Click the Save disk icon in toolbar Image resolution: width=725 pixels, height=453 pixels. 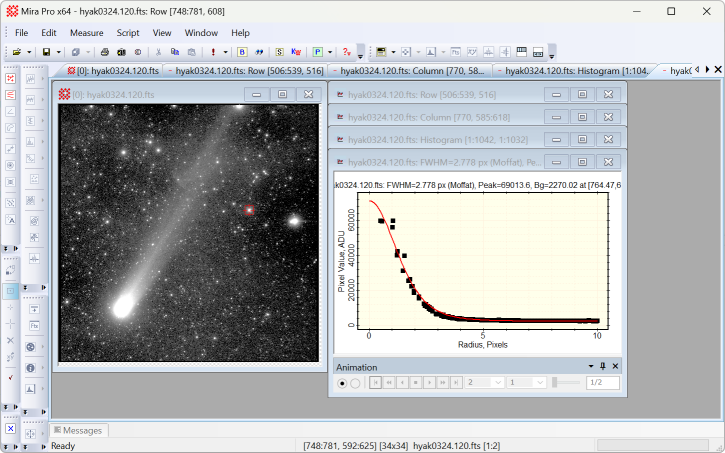46,51
